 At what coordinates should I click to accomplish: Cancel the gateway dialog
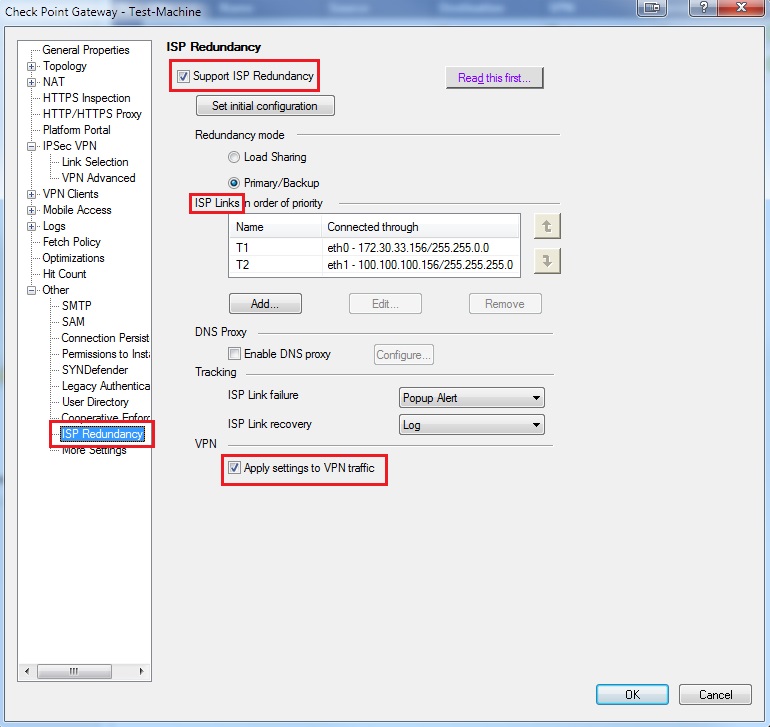[715, 695]
